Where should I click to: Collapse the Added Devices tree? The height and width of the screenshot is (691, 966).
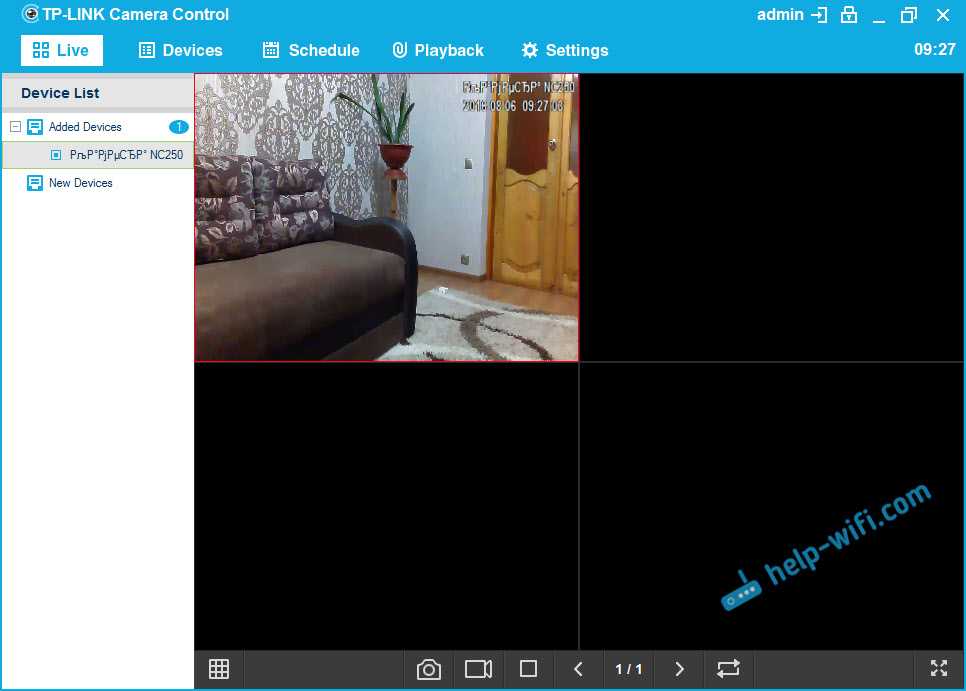click(x=15, y=127)
